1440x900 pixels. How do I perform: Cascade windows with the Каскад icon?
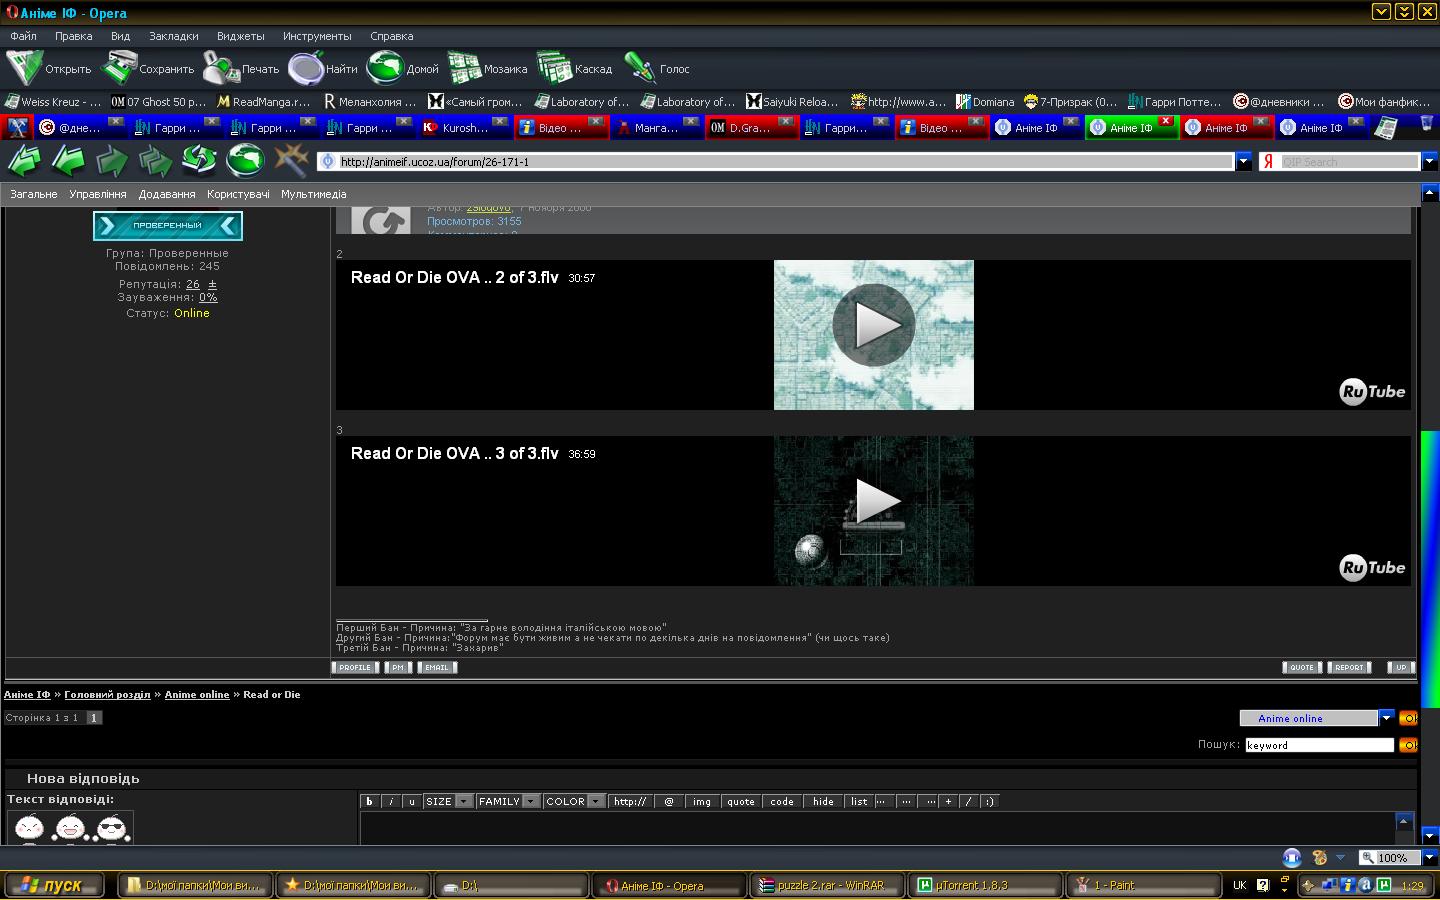coord(554,68)
